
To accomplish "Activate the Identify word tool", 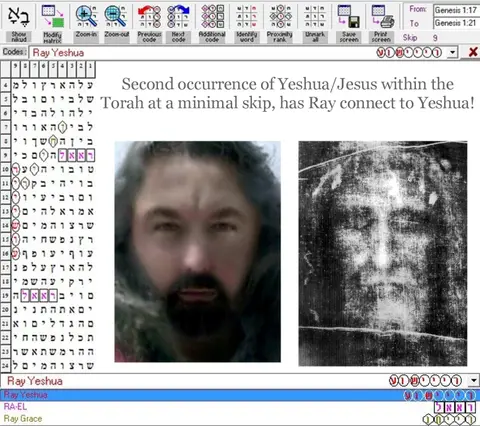I will click(247, 15).
